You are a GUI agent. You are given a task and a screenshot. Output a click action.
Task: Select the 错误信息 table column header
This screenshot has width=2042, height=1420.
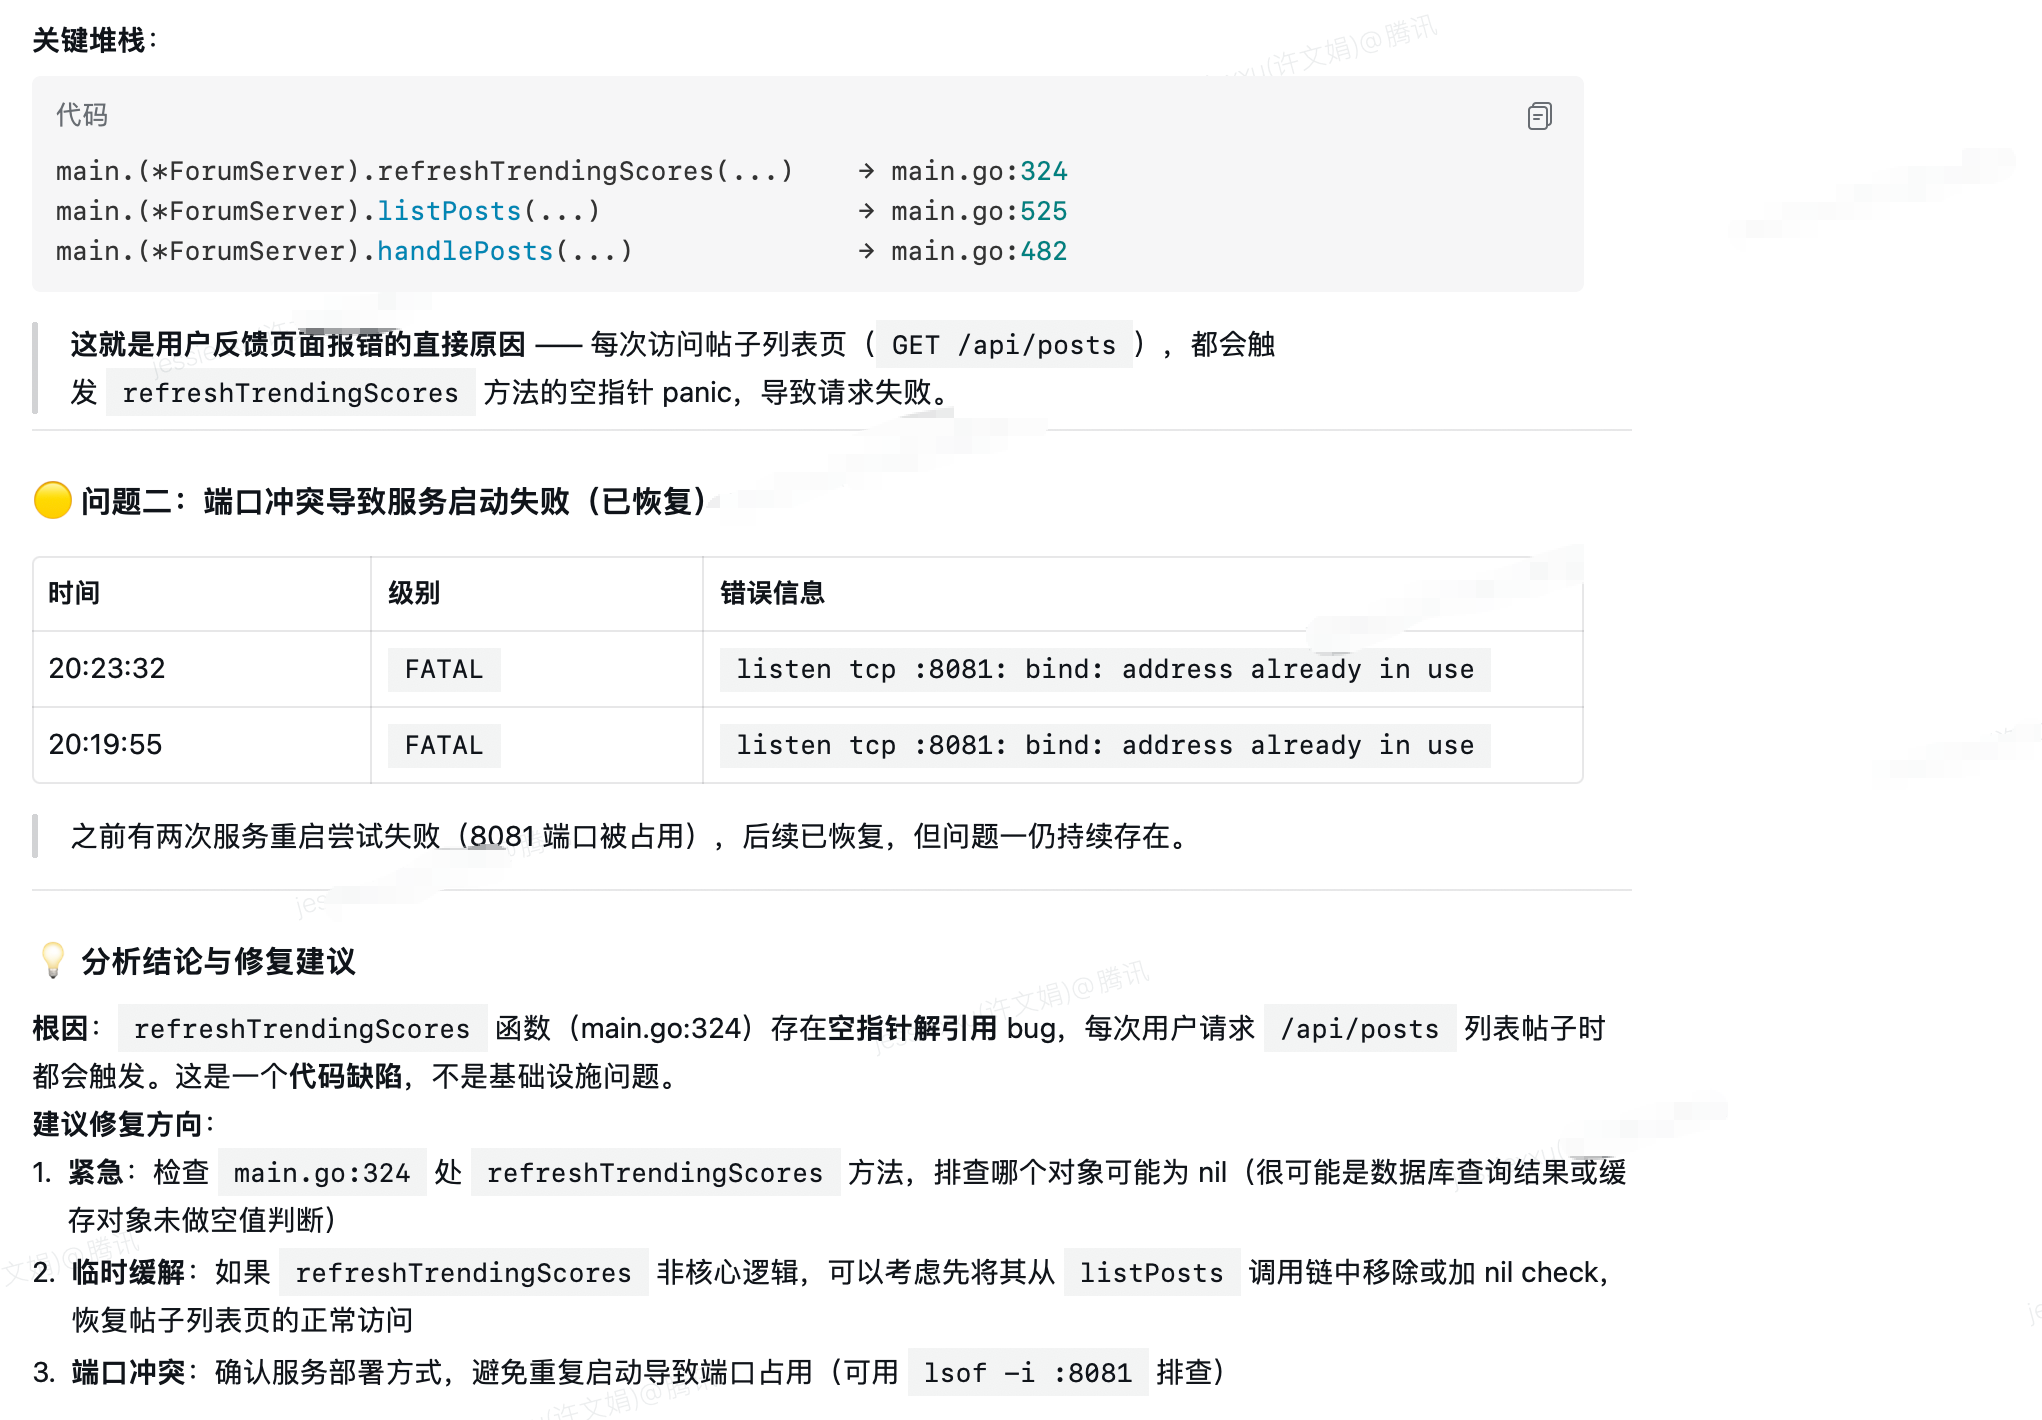tap(771, 593)
